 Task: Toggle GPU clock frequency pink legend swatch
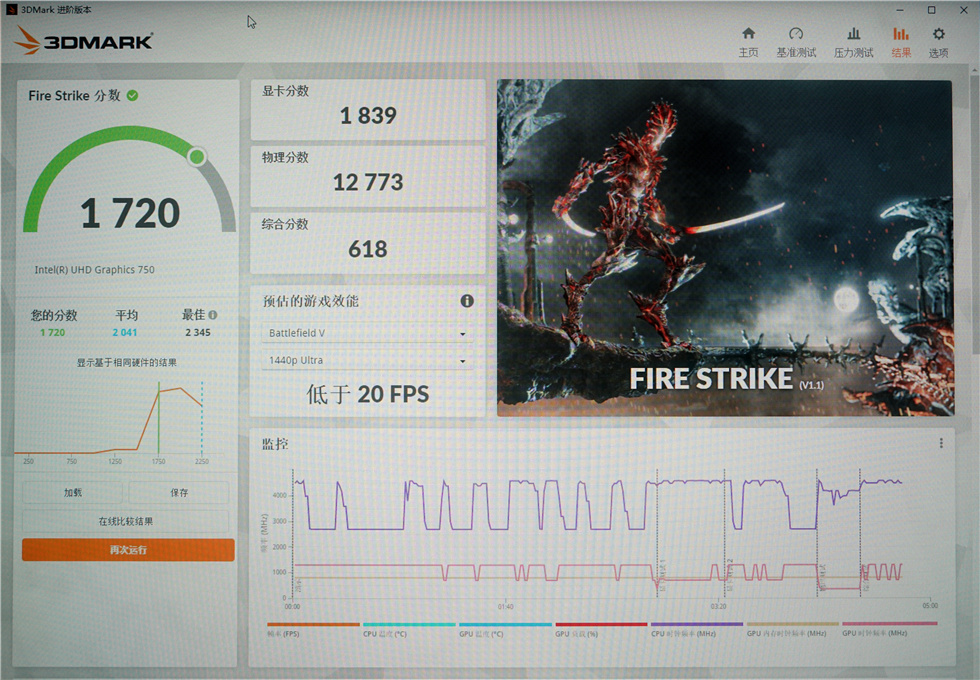(x=890, y=624)
